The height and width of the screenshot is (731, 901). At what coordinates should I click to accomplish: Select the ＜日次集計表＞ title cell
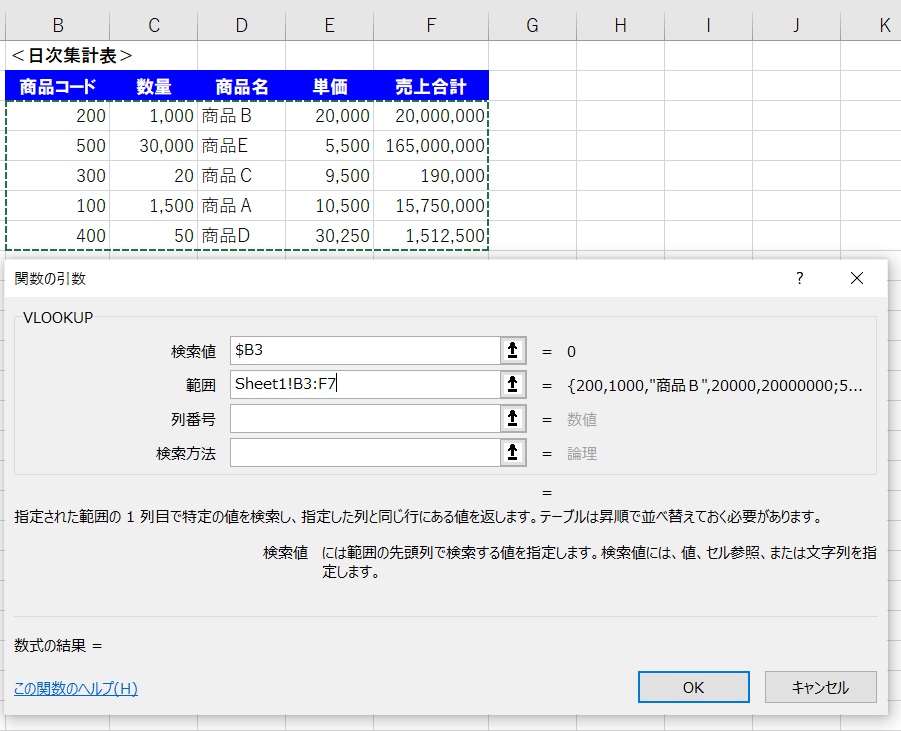pyautogui.click(x=72, y=56)
